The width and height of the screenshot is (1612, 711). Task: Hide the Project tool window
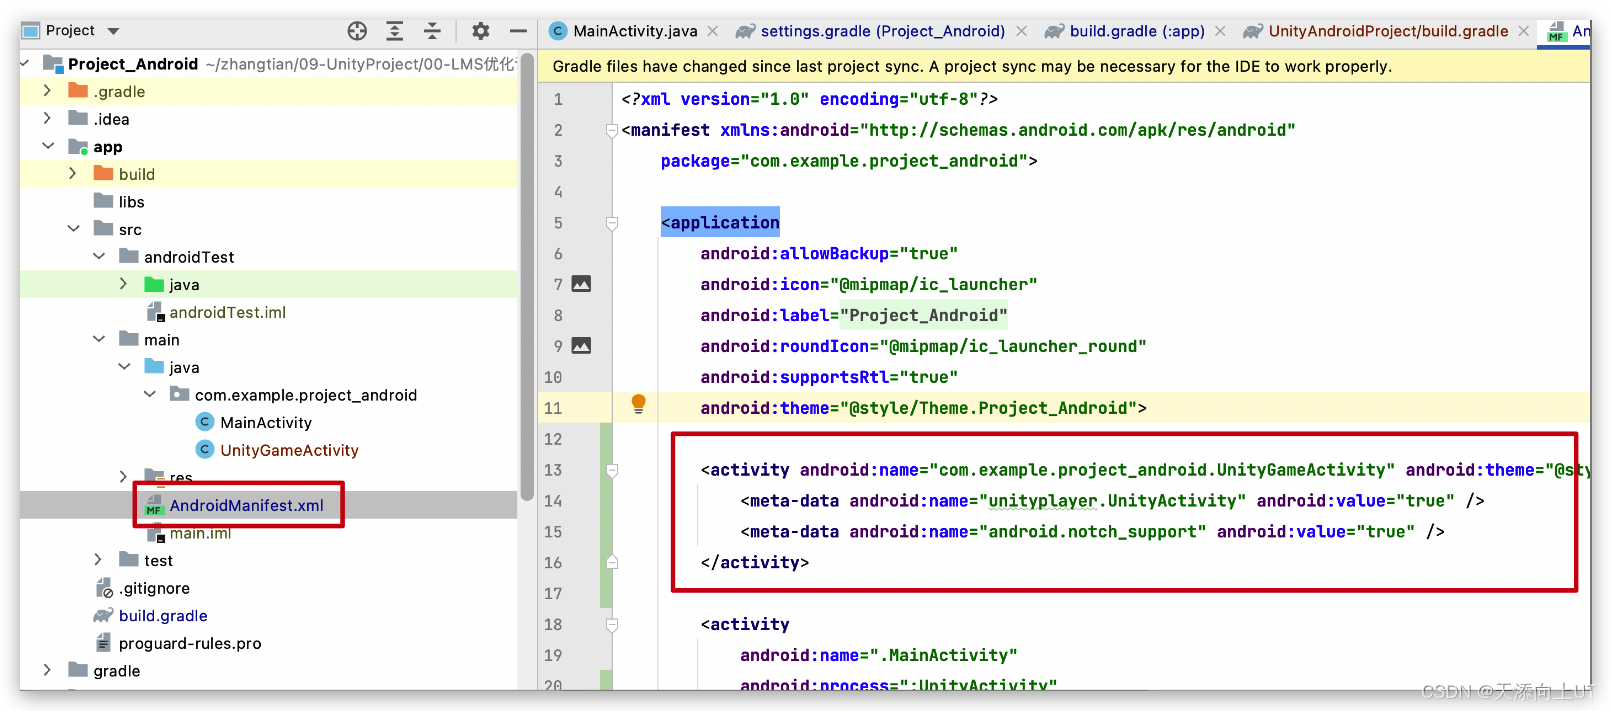(518, 31)
